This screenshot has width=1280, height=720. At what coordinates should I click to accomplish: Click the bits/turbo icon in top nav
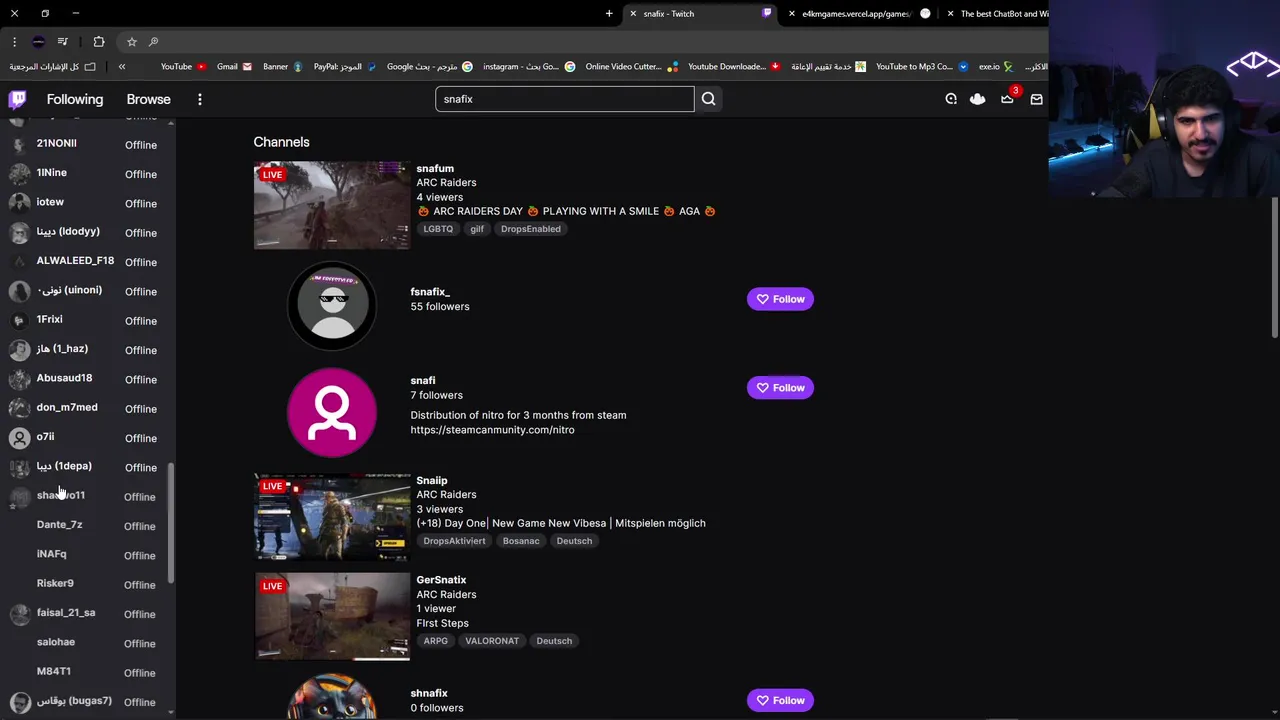pyautogui.click(x=951, y=99)
